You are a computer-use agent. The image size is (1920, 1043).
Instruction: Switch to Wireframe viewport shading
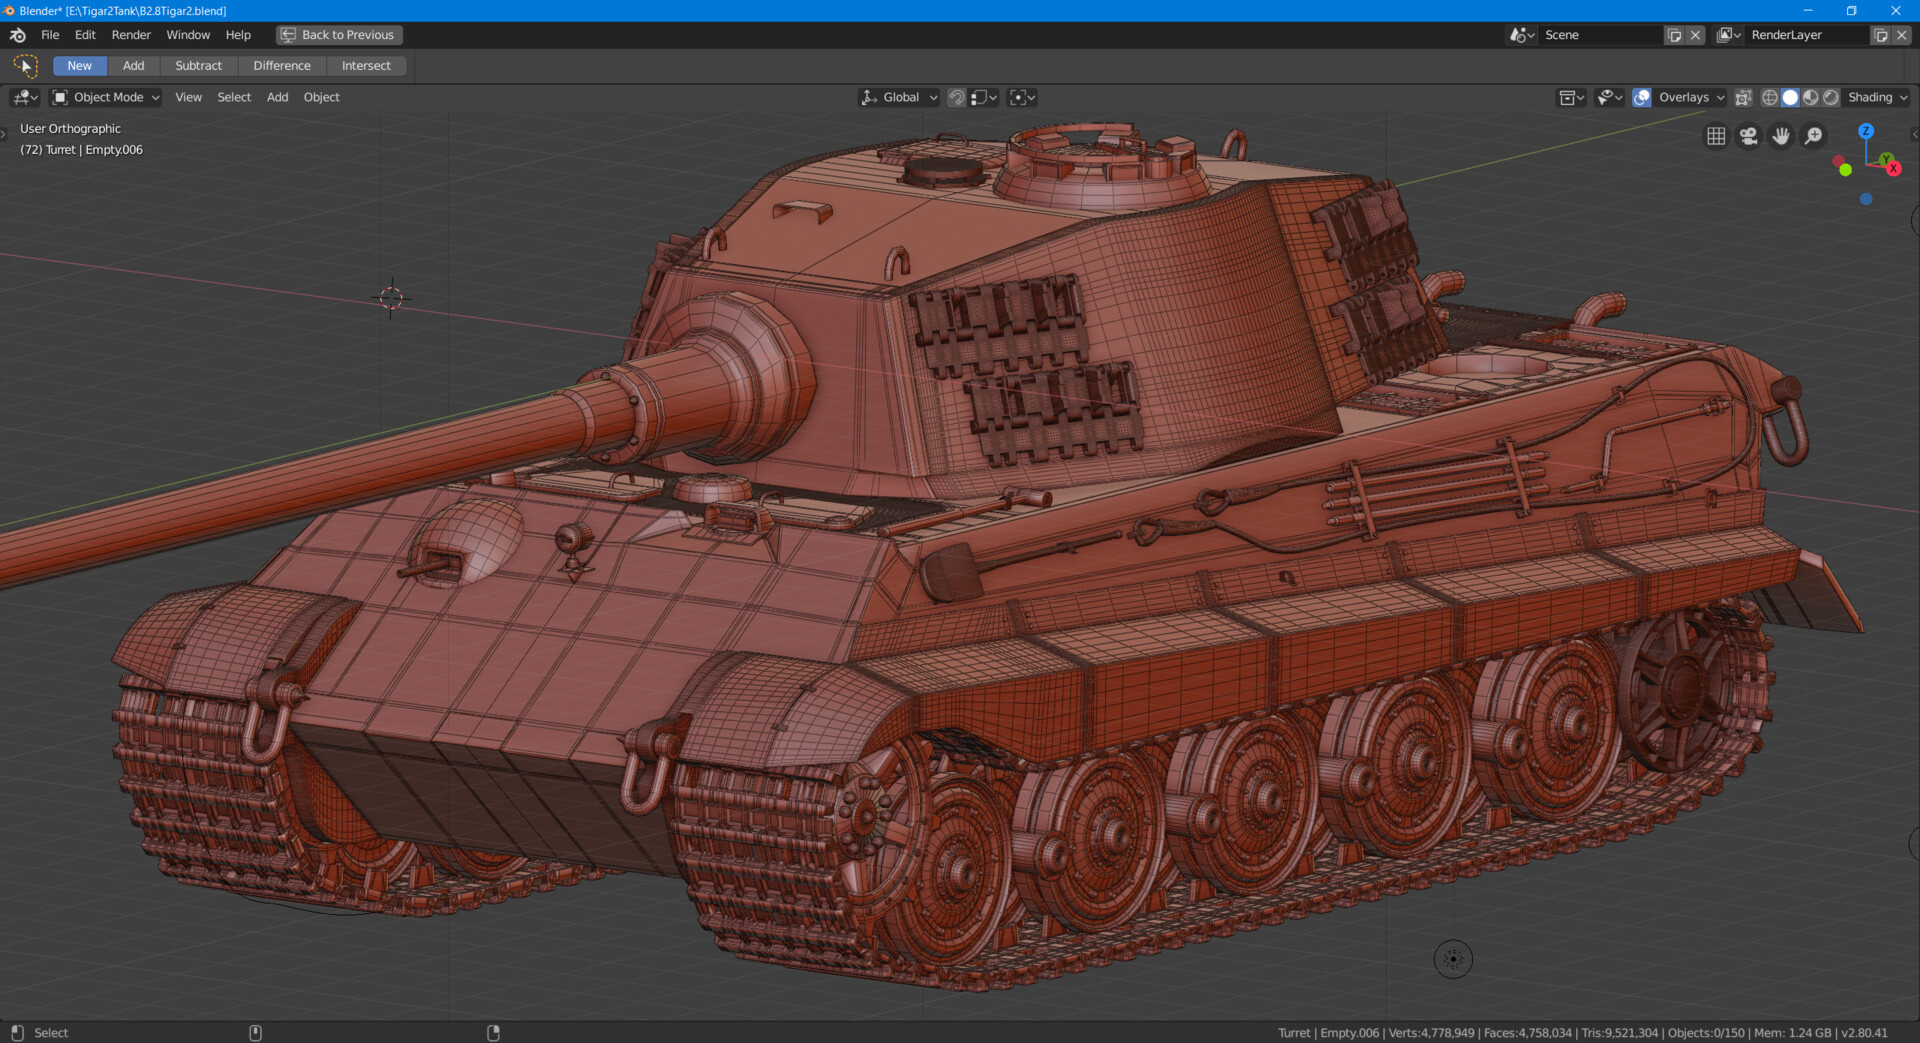click(x=1770, y=97)
